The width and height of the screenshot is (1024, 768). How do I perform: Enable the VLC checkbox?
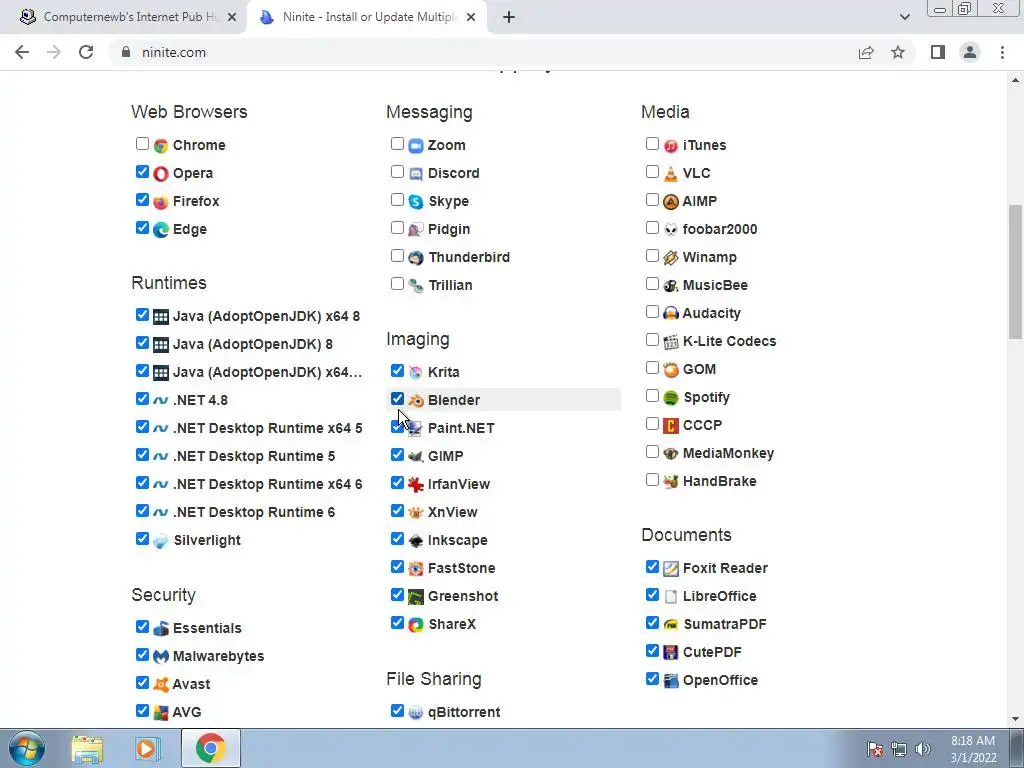click(652, 172)
